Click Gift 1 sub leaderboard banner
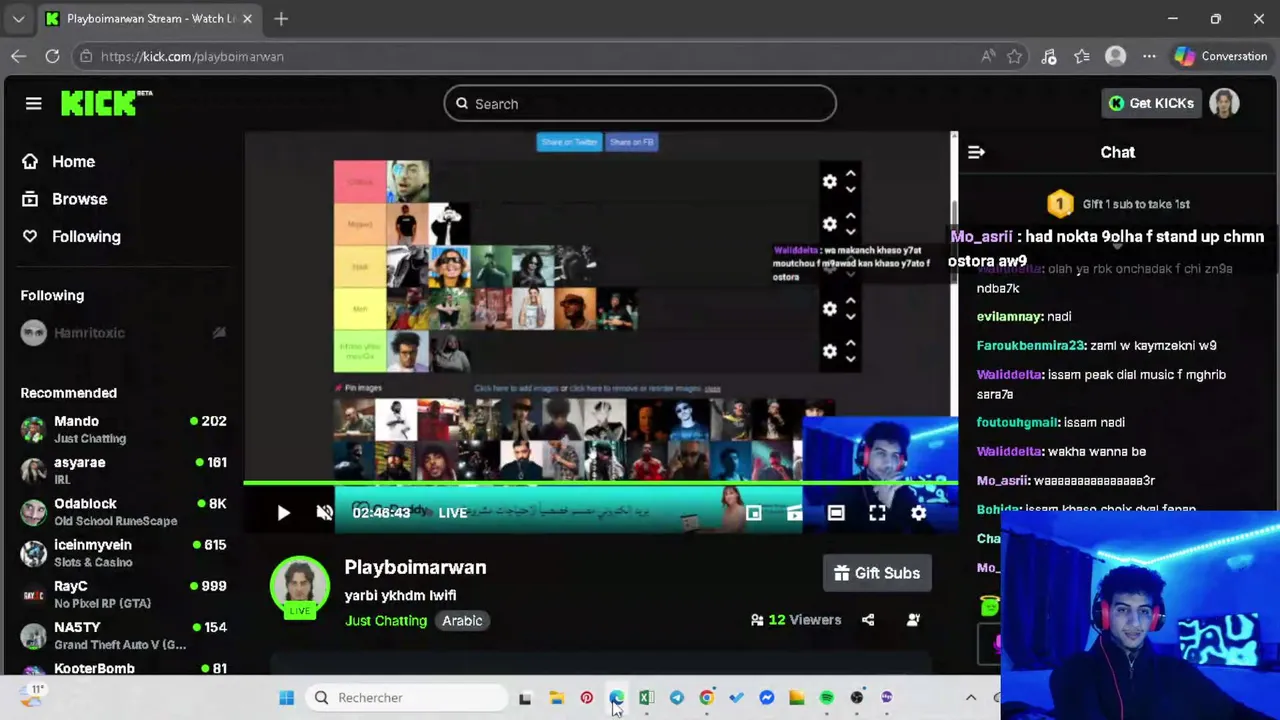 tap(1118, 204)
